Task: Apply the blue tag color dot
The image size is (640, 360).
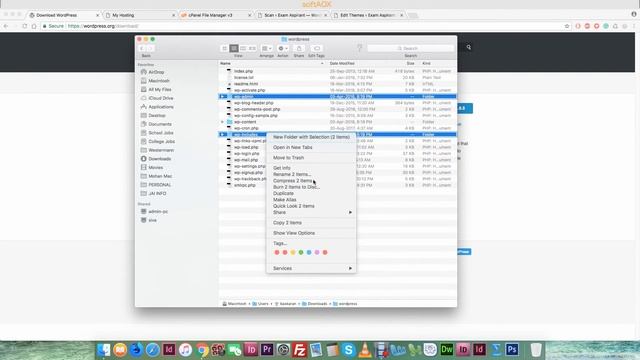Action: pos(309,253)
